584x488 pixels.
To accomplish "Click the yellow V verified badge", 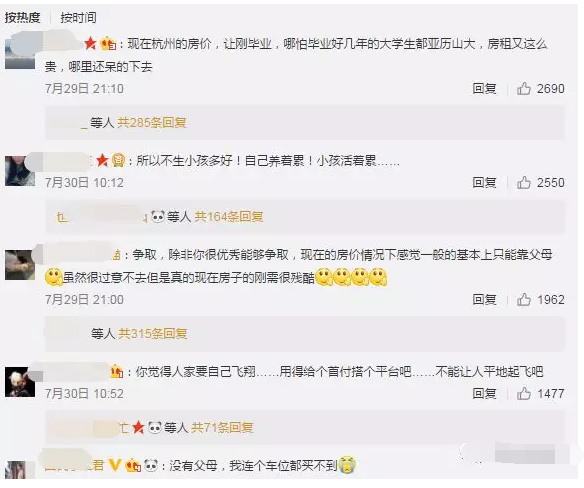I will (115, 465).
